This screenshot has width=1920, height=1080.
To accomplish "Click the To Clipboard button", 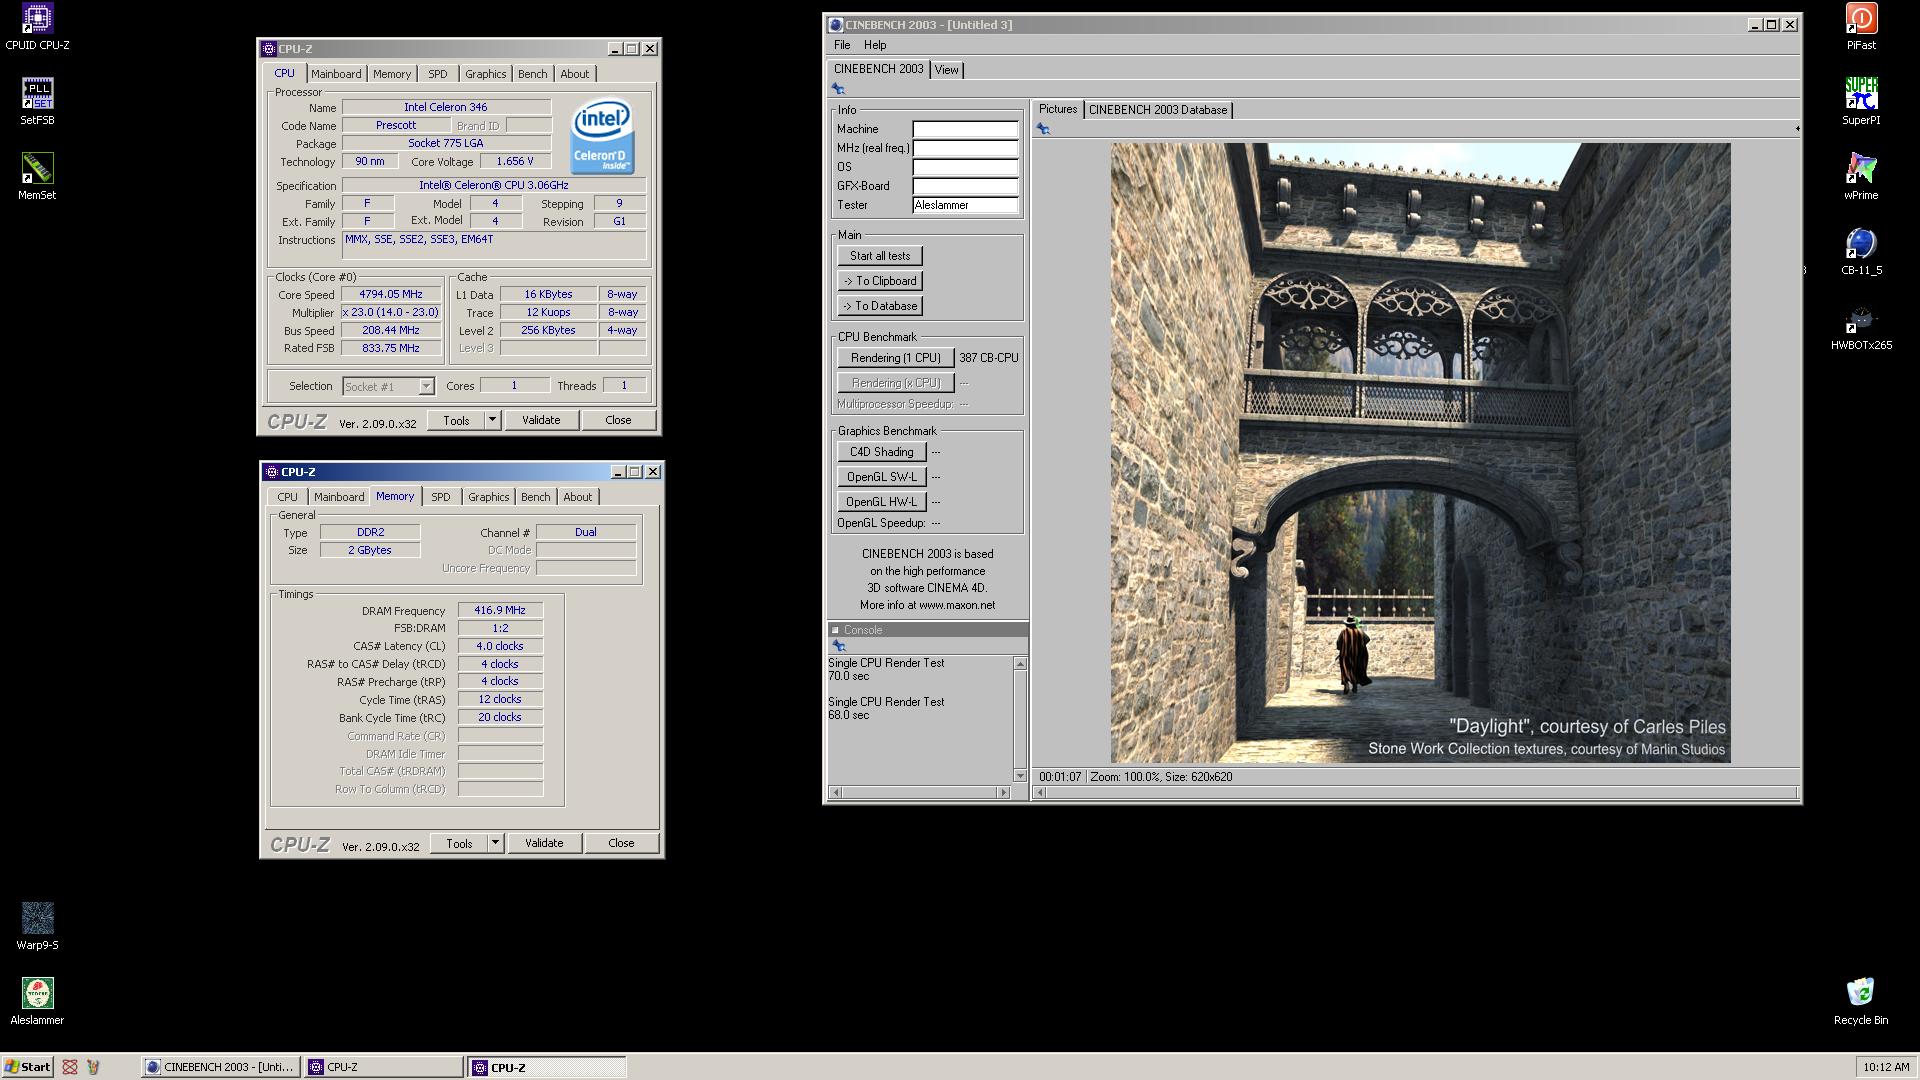I will 880,281.
